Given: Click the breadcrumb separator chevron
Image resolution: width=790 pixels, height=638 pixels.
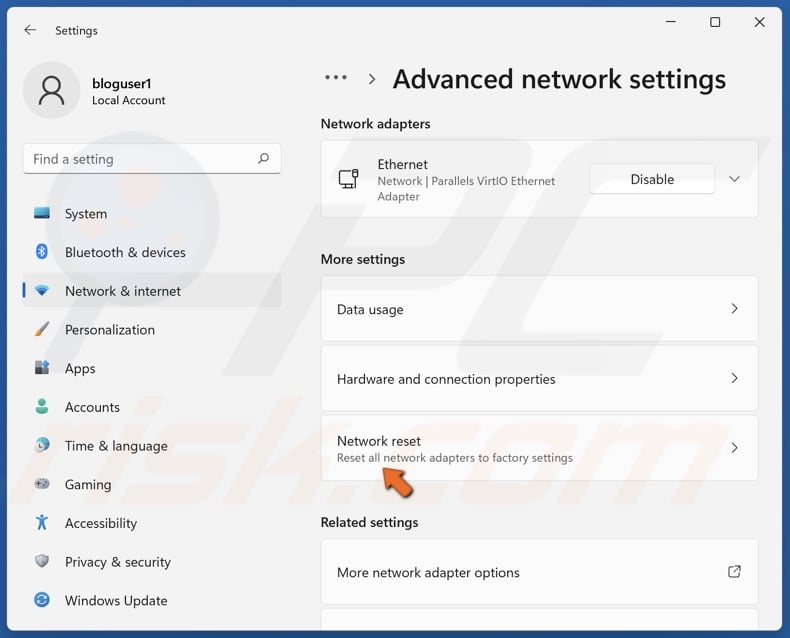Looking at the screenshot, I should pyautogui.click(x=372, y=79).
